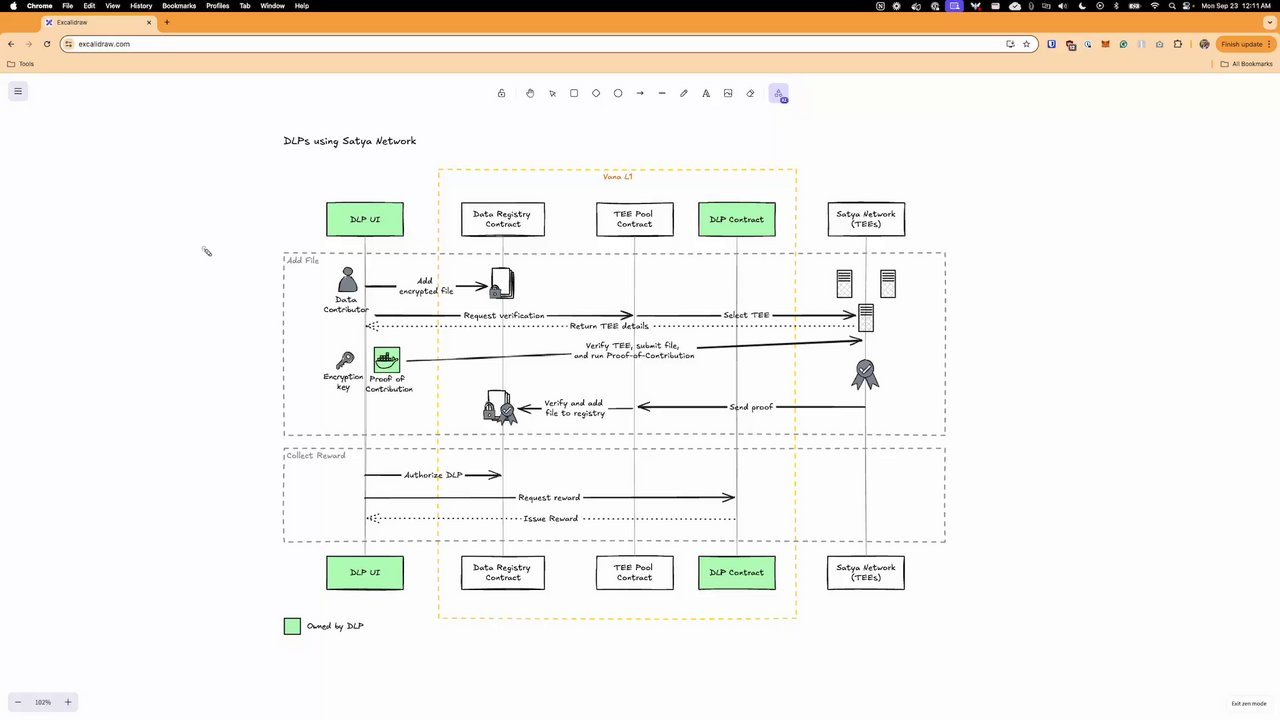
Task: Select the Text tool
Action: point(706,93)
